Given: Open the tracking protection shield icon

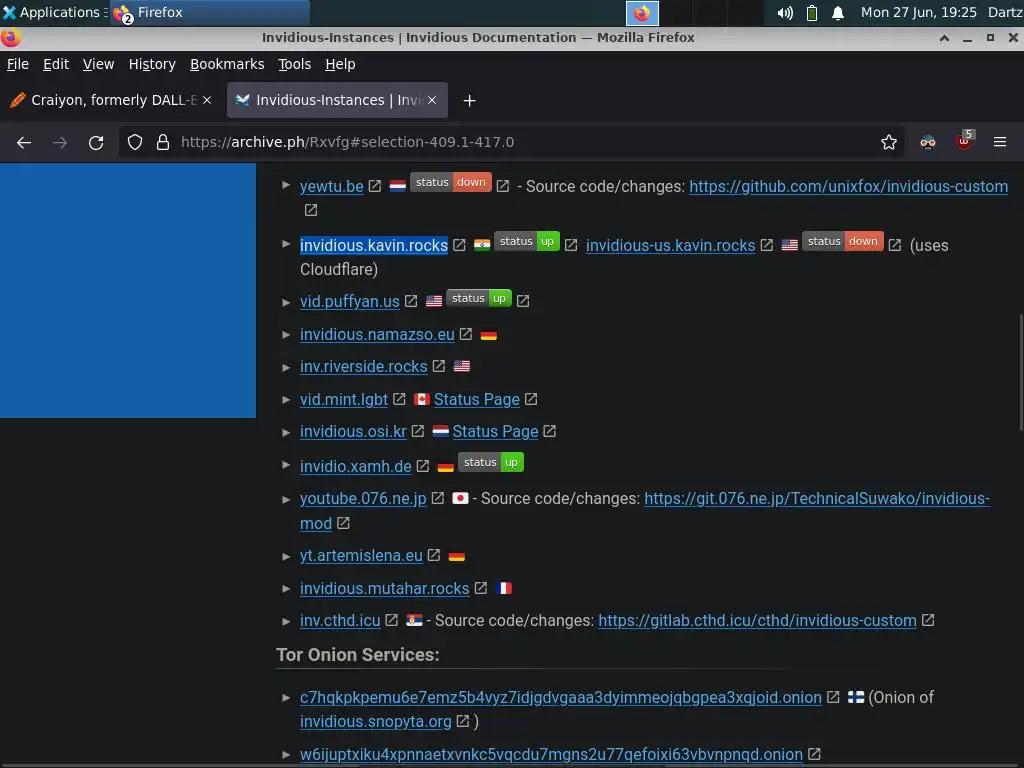Looking at the screenshot, I should pyautogui.click(x=135, y=142).
